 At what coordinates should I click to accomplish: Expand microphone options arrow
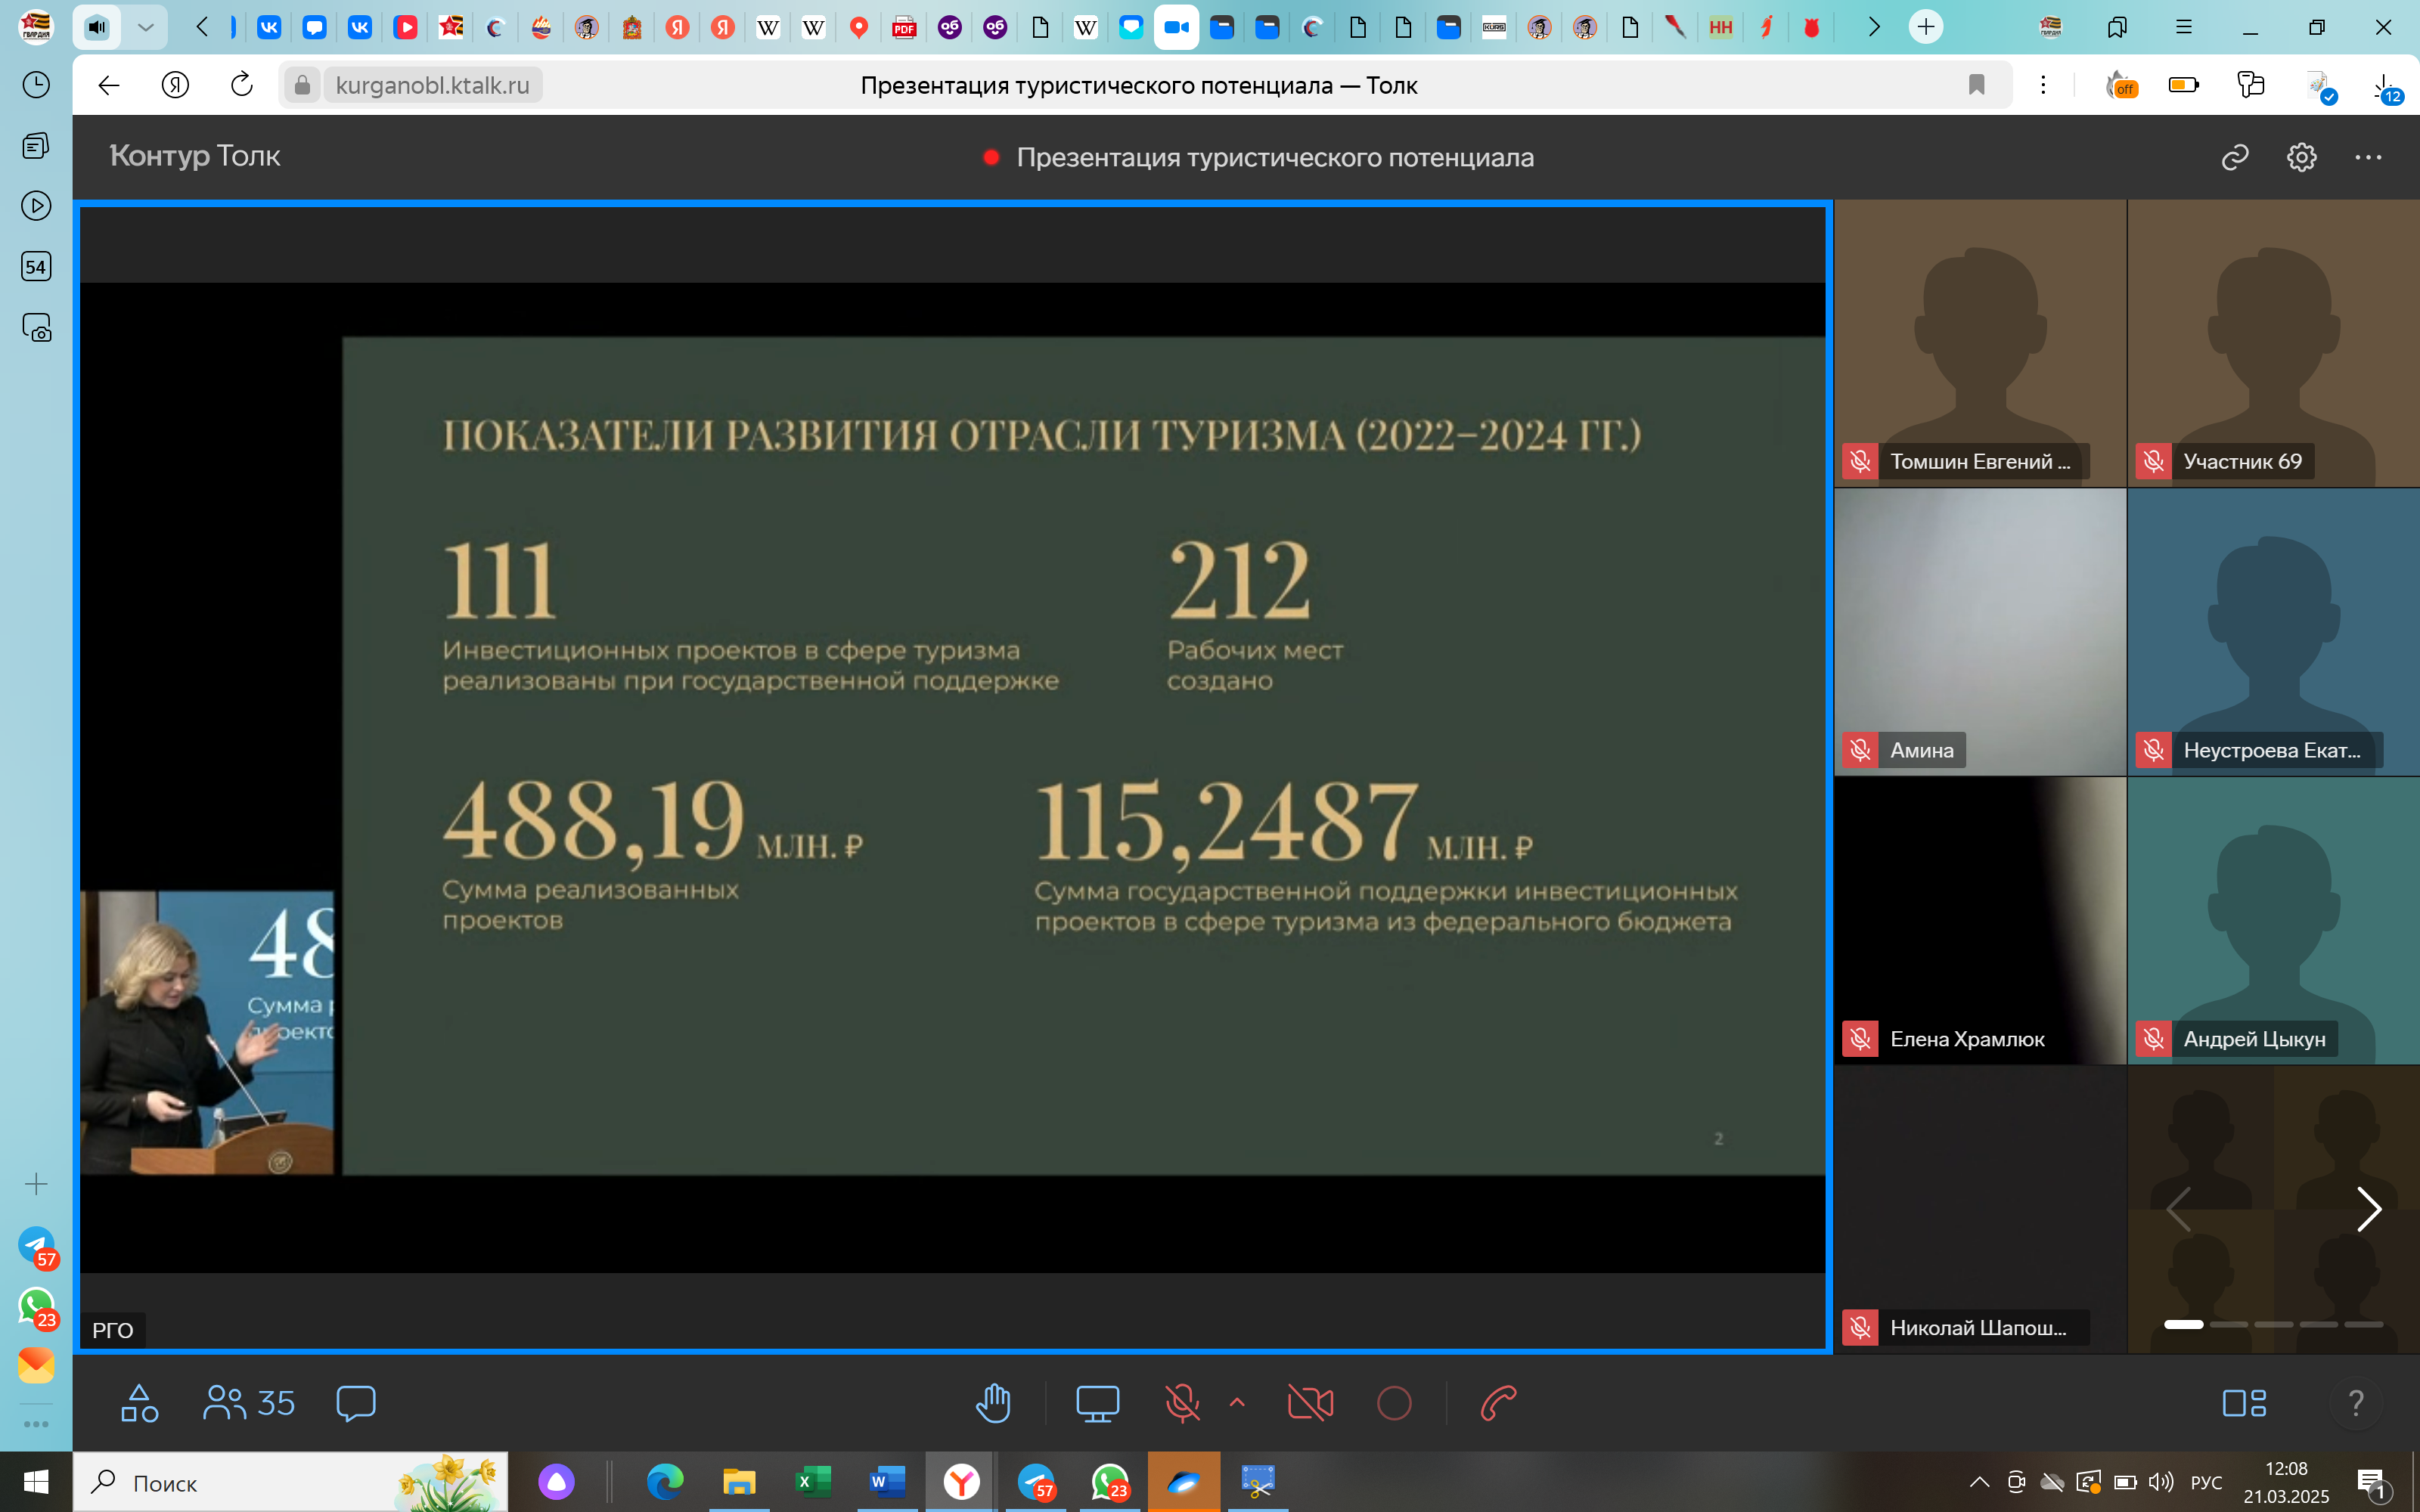click(1237, 1402)
